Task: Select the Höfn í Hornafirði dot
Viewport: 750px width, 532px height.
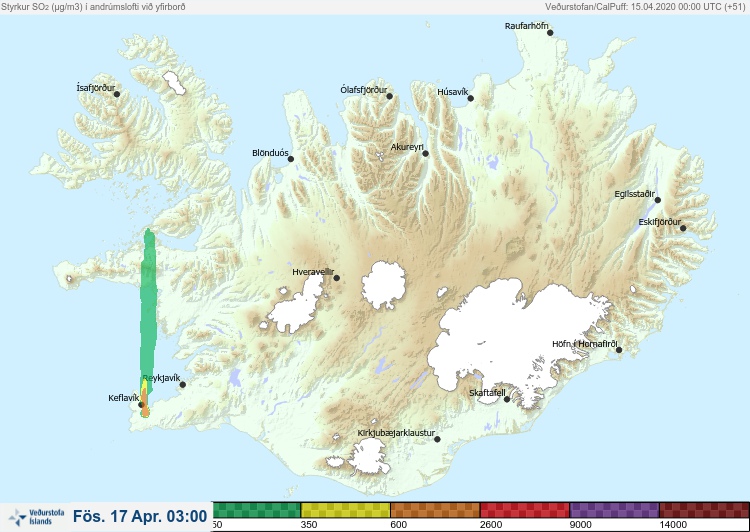Action: tap(618, 350)
